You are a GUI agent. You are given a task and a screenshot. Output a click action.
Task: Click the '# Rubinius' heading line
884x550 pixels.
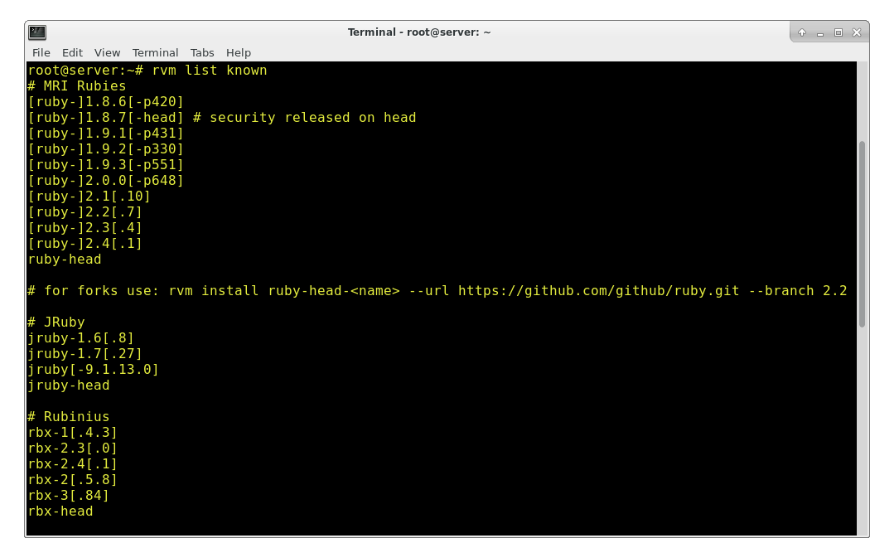(x=68, y=416)
